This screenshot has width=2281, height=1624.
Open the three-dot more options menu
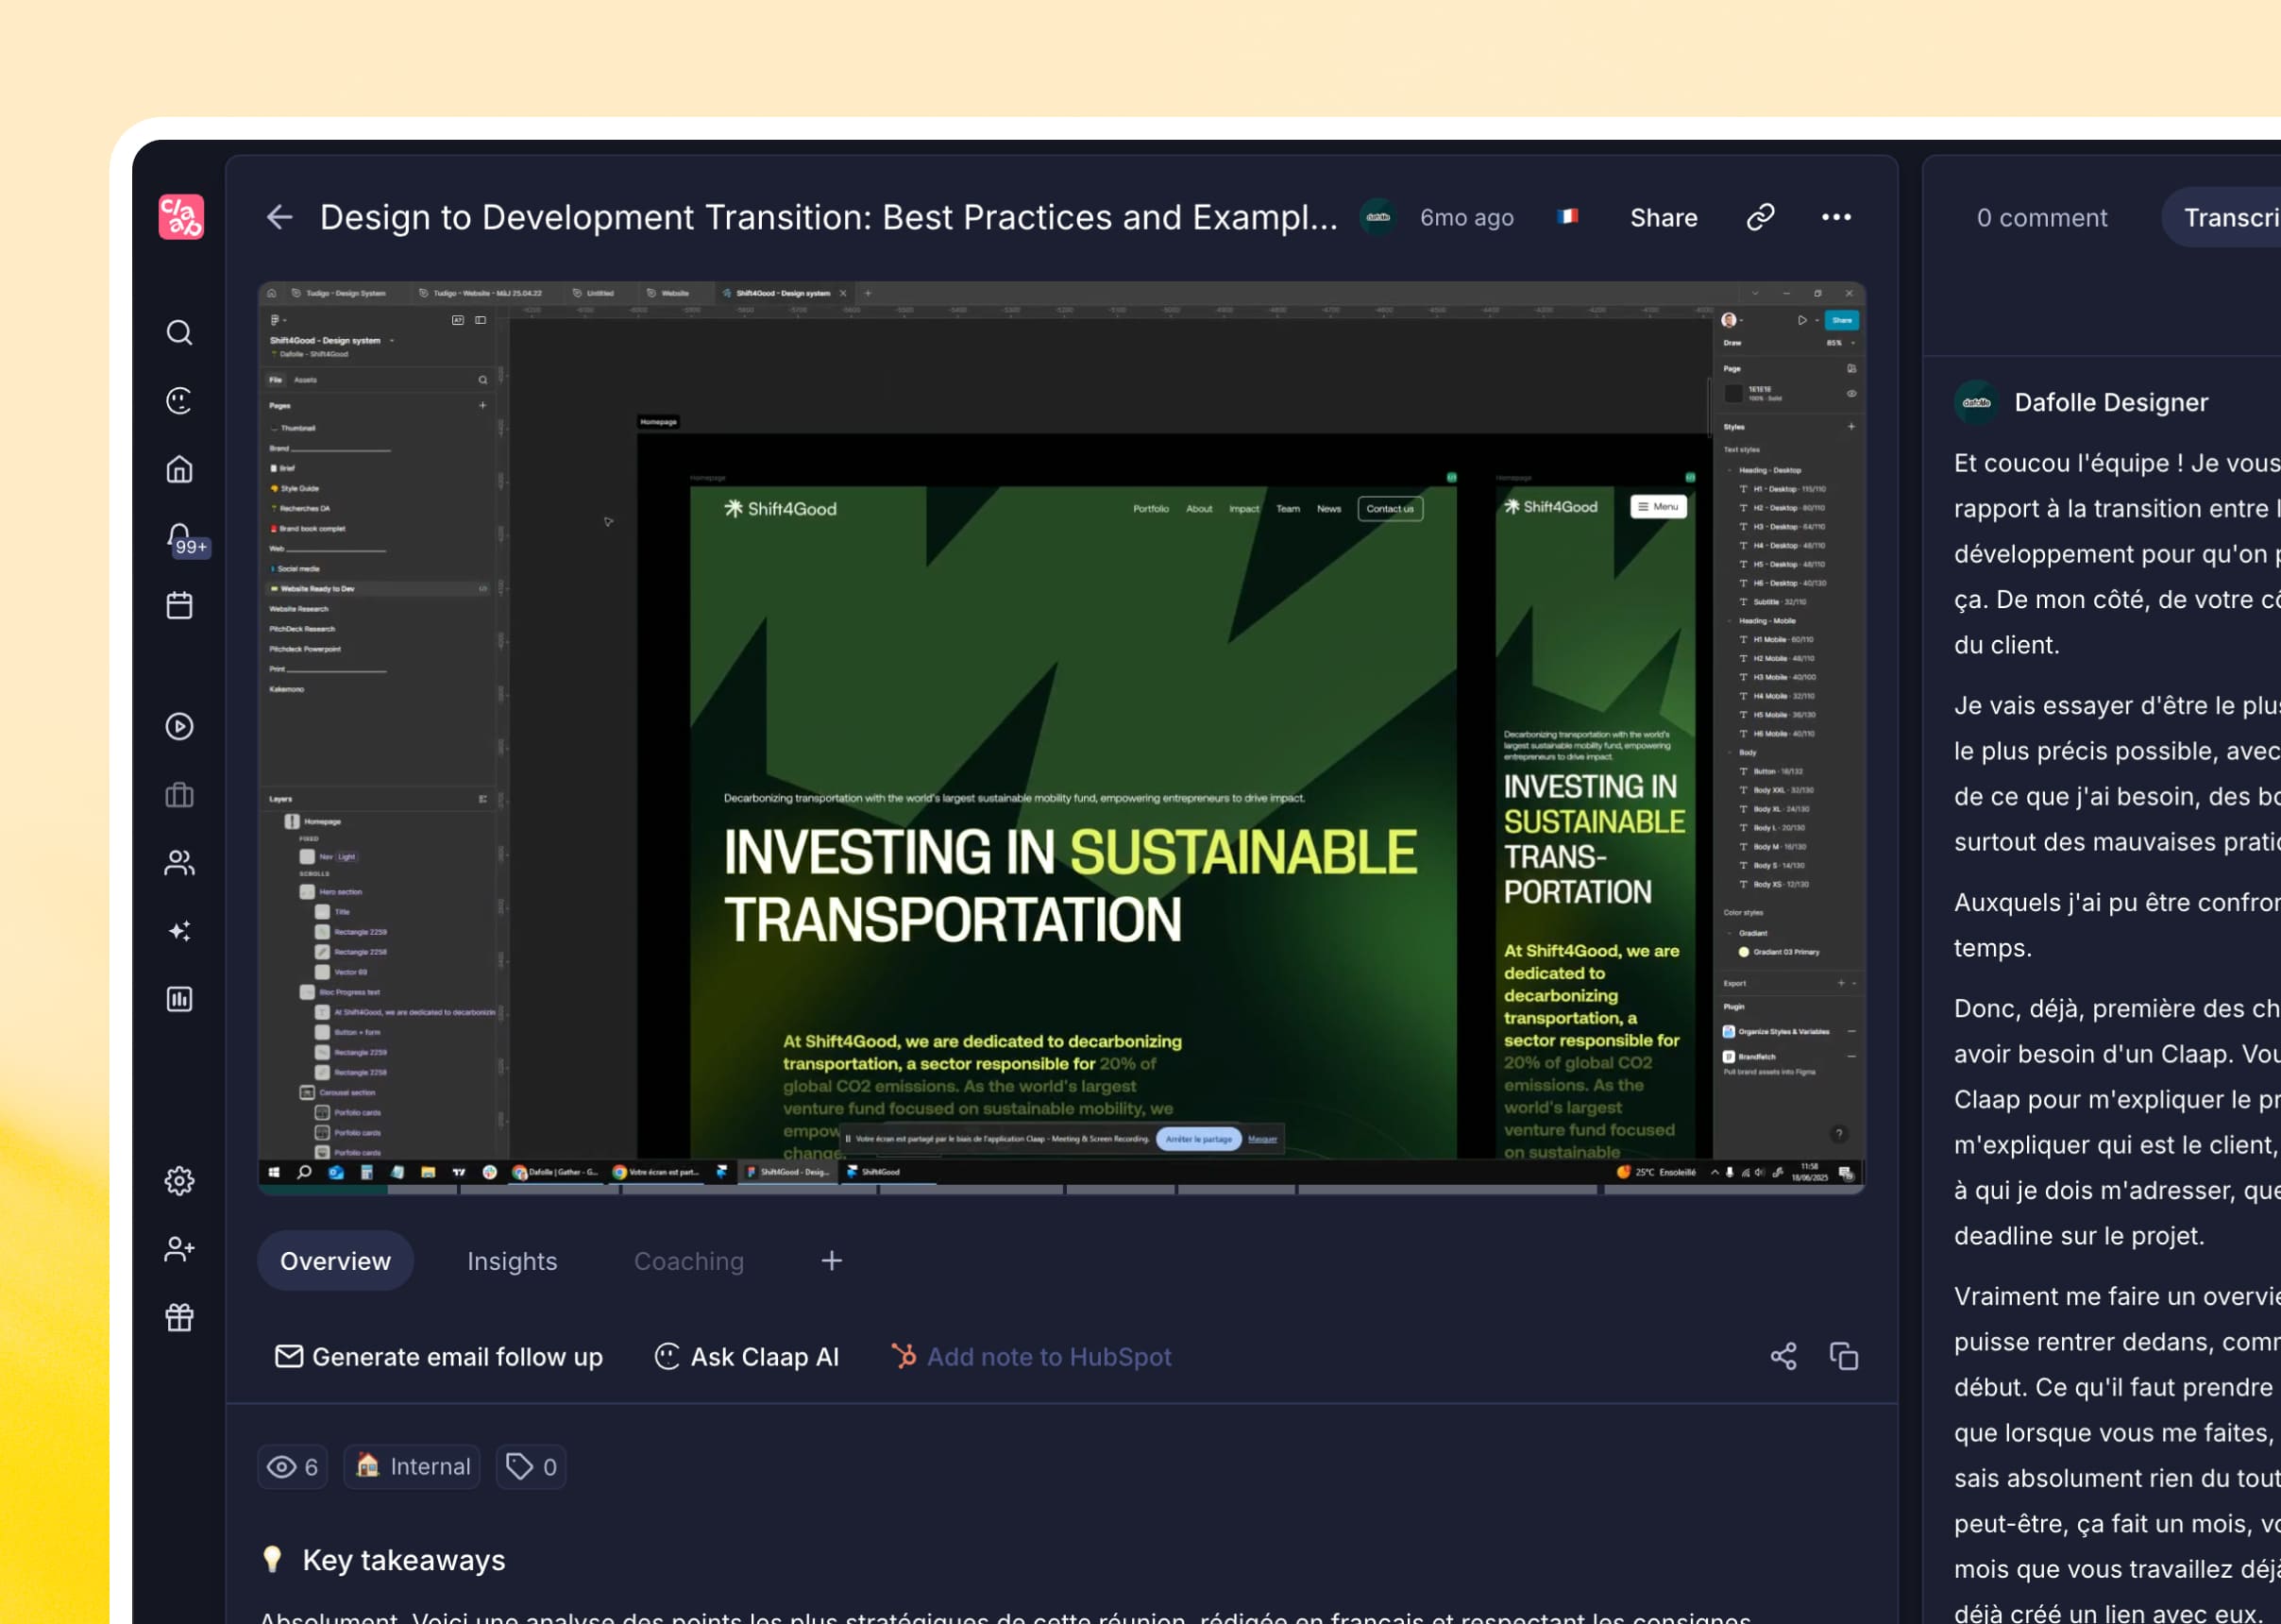pyautogui.click(x=1836, y=217)
